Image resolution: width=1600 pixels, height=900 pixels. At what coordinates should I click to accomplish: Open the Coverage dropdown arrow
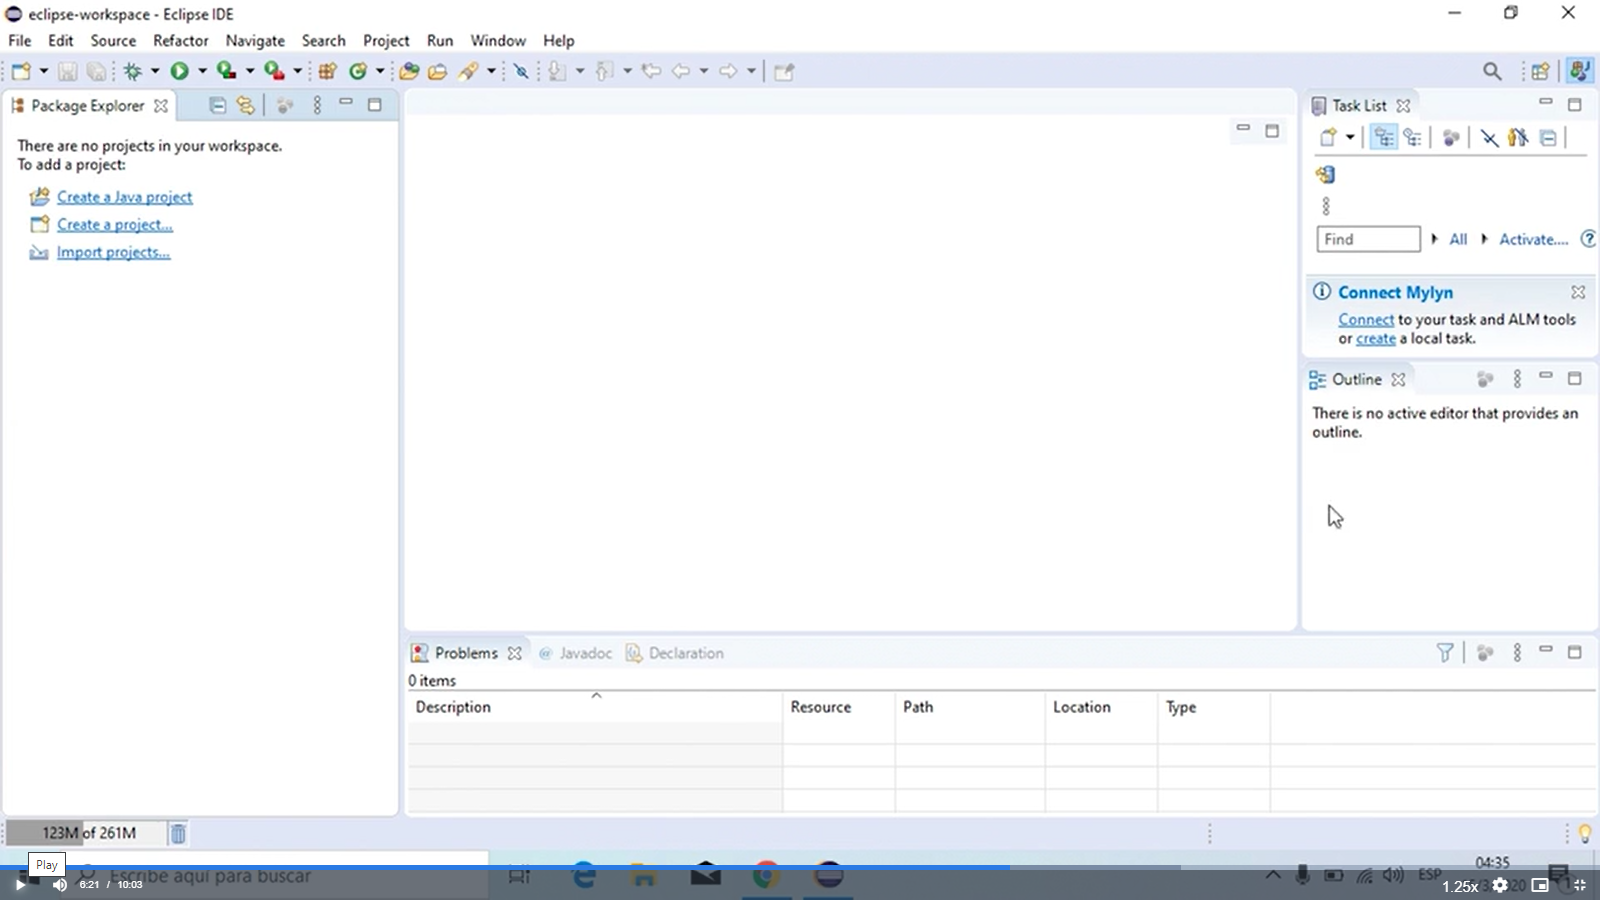250,71
